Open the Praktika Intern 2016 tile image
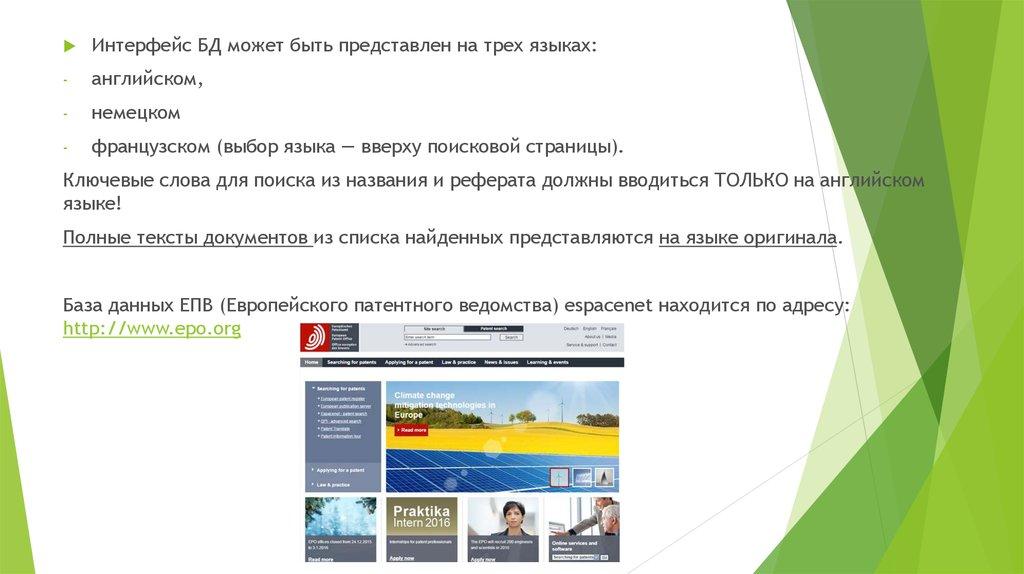 tap(422, 516)
